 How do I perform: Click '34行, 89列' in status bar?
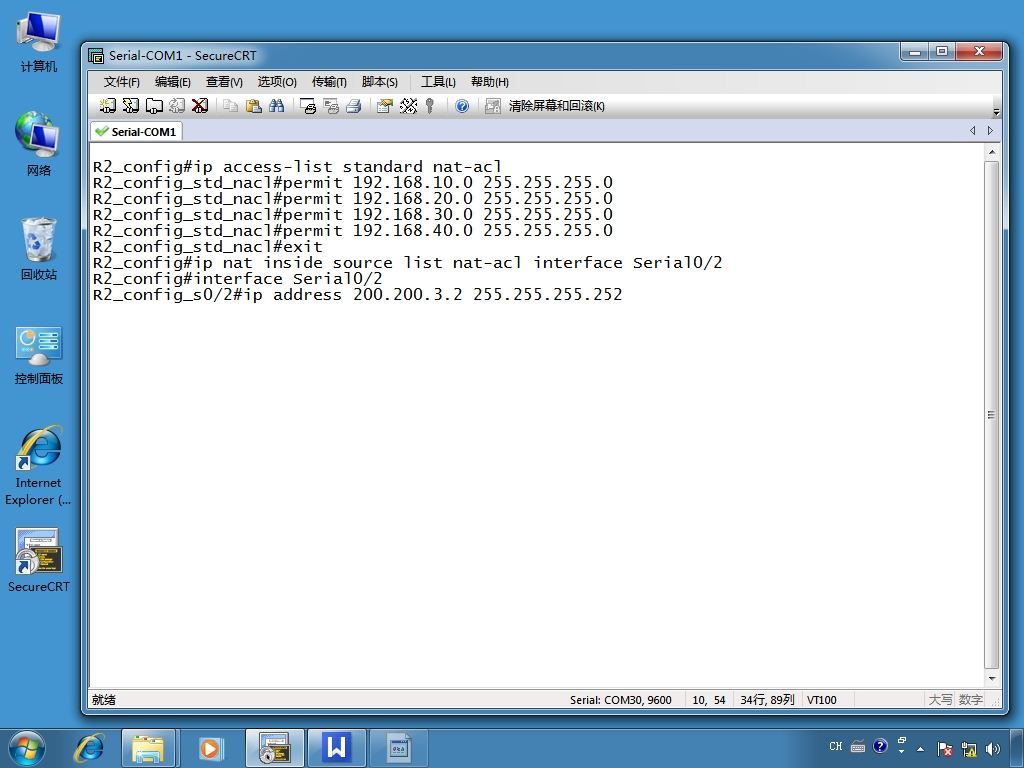pos(767,700)
